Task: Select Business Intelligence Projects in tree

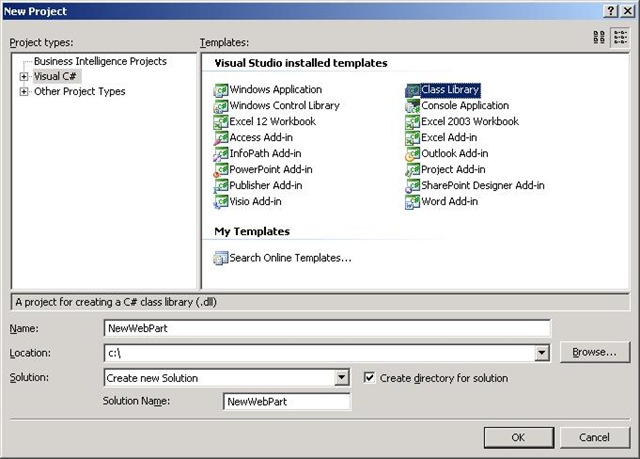Action: click(100, 61)
